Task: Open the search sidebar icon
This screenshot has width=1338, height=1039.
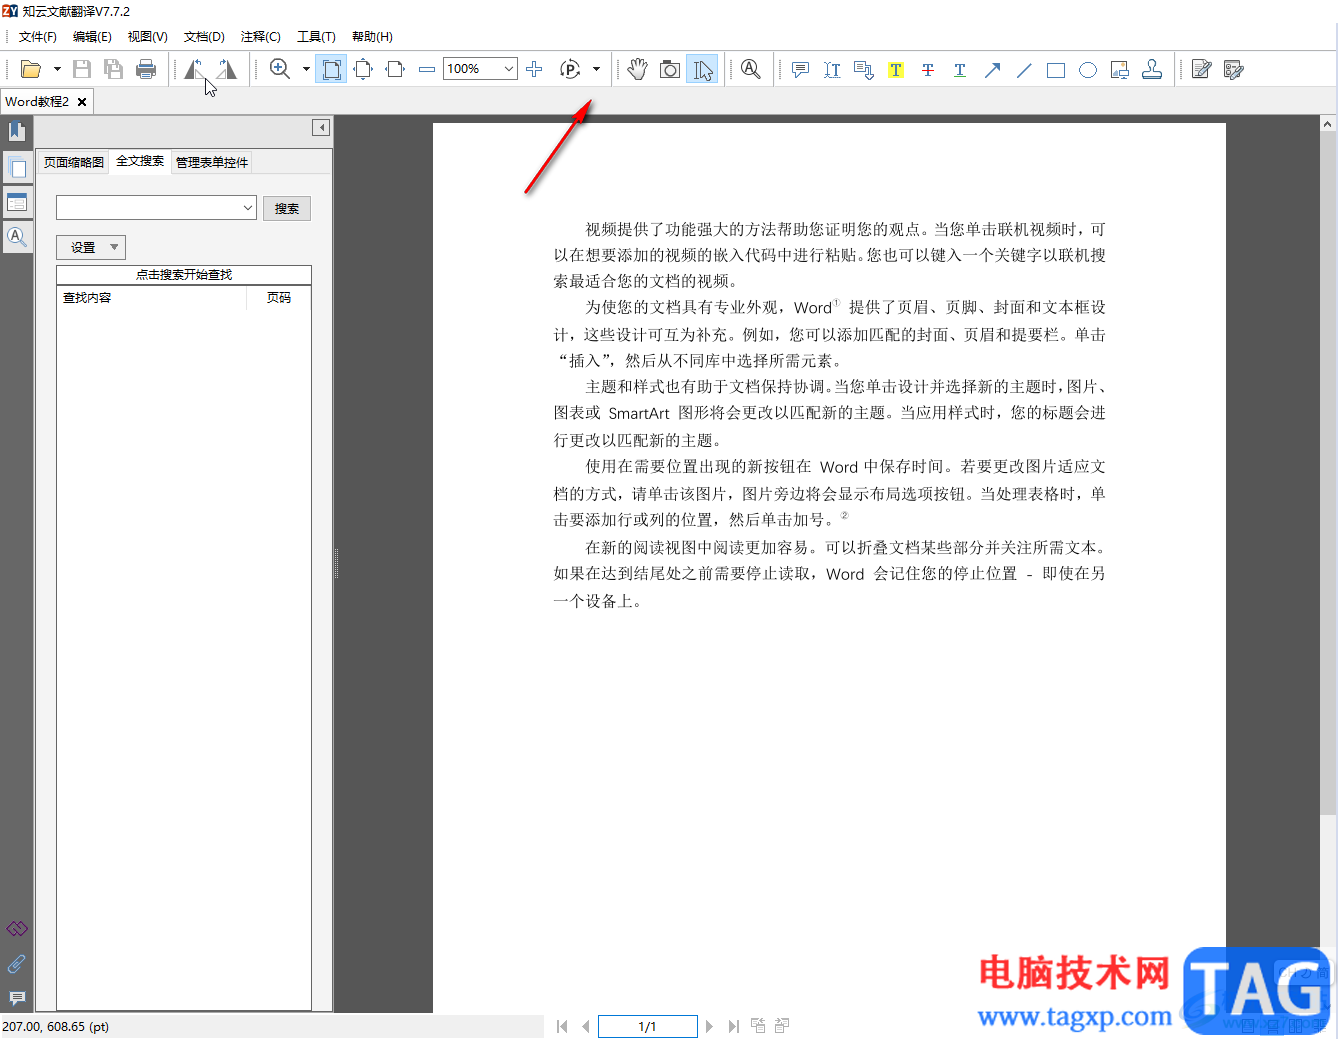Action: point(17,237)
